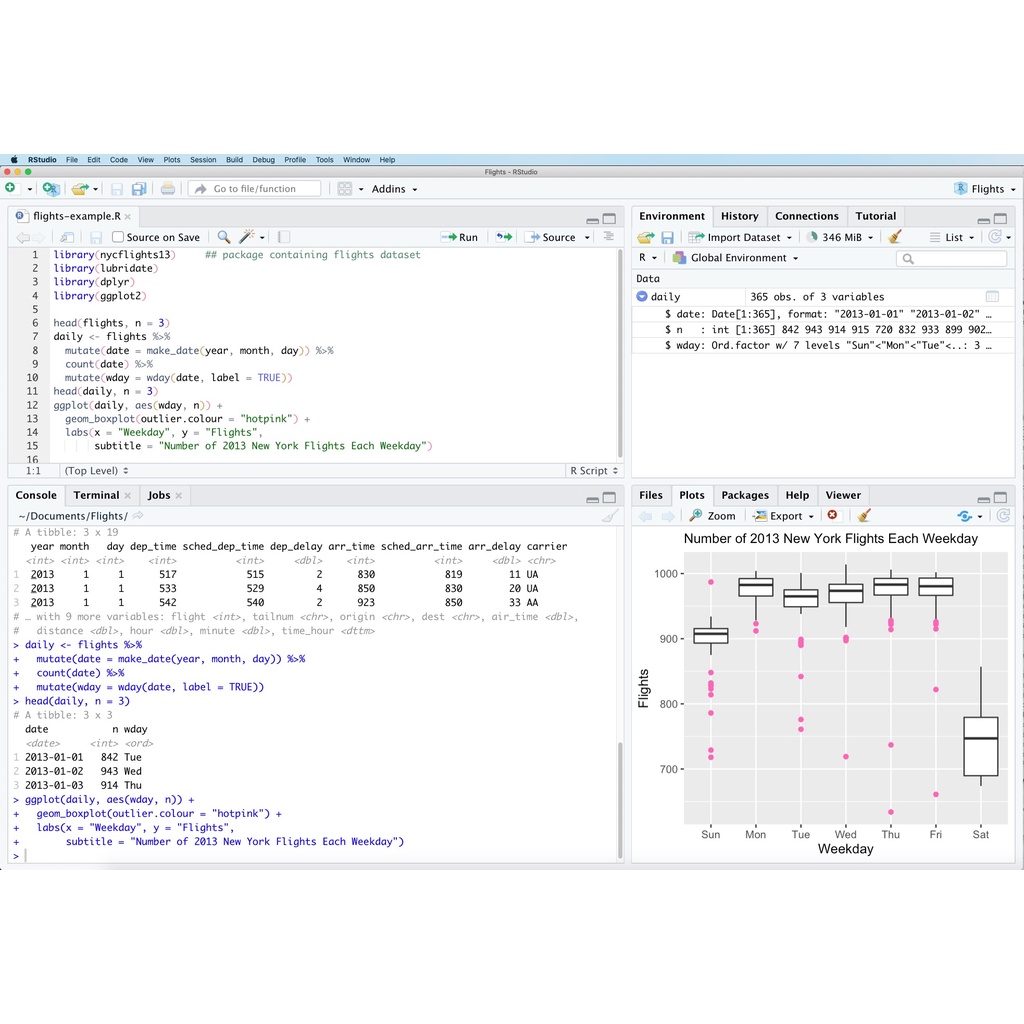Click the compile report notebook icon
The height and width of the screenshot is (1024, 1024).
pyautogui.click(x=284, y=237)
